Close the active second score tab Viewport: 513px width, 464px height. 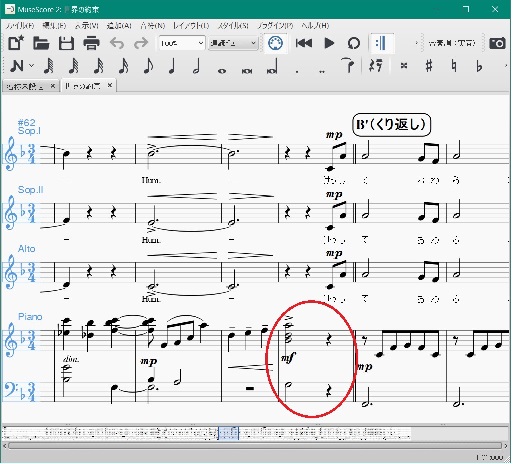click(110, 85)
